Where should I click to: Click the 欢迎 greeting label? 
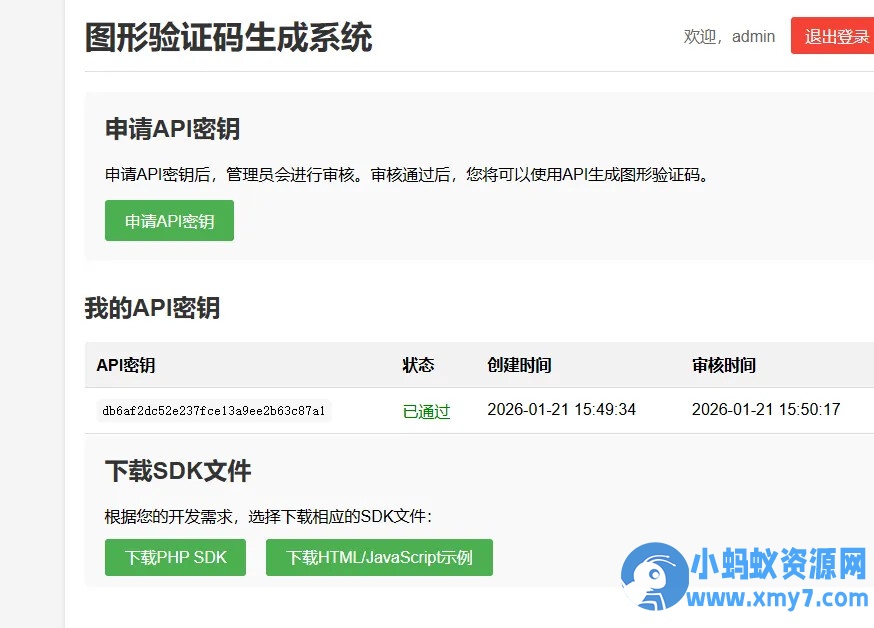[700, 37]
